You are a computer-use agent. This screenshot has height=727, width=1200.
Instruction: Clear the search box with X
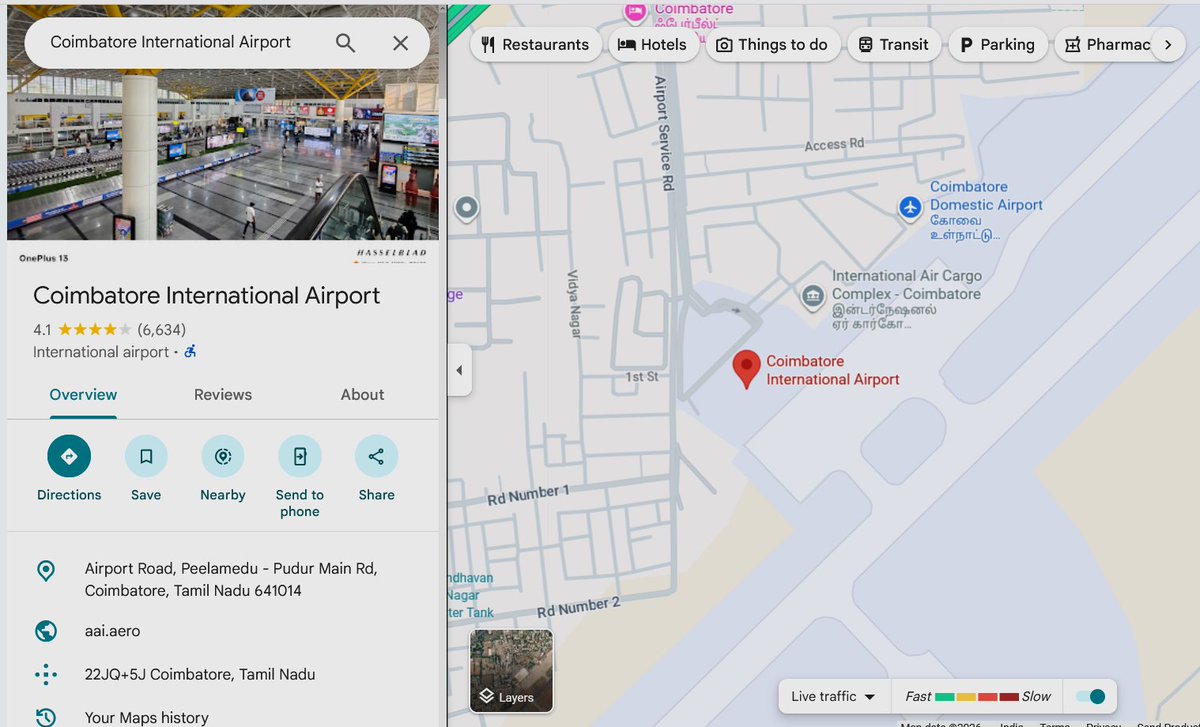pos(400,43)
